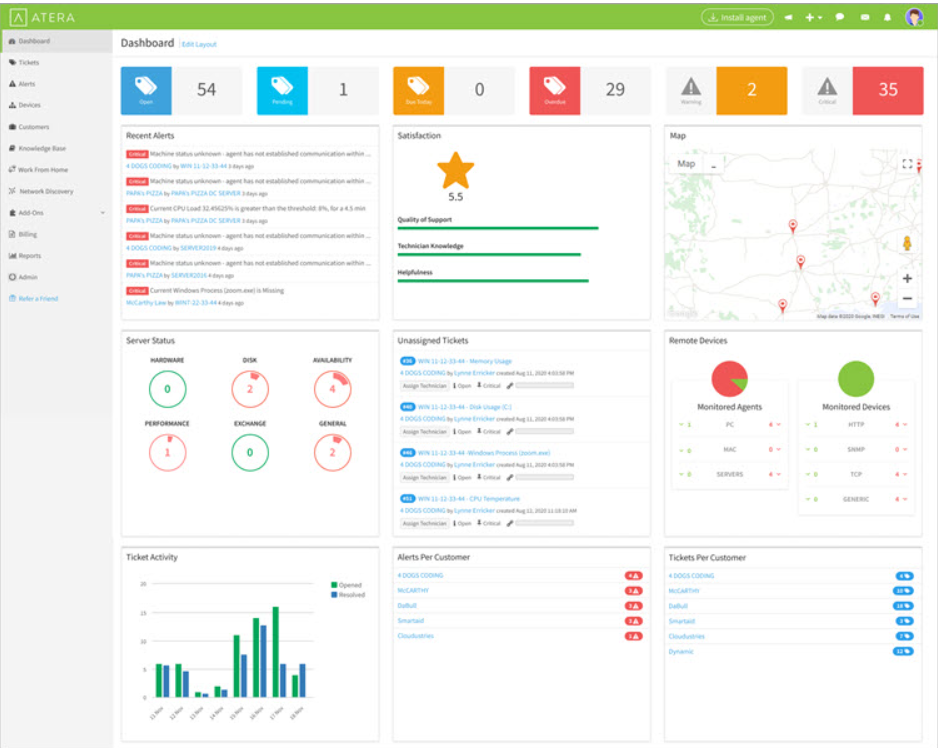Click the orange Warning count 2 tile
The image size is (938, 748).
click(751, 90)
